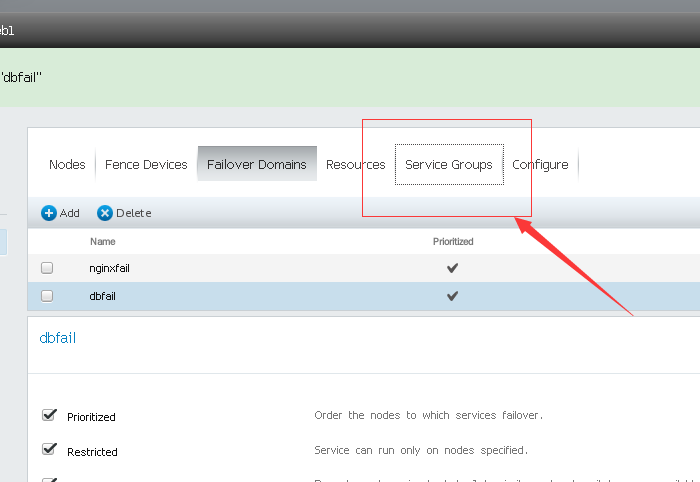Uncheck the Prioritized option checkbox
Viewport: 700px width, 482px height.
pyautogui.click(x=48, y=415)
